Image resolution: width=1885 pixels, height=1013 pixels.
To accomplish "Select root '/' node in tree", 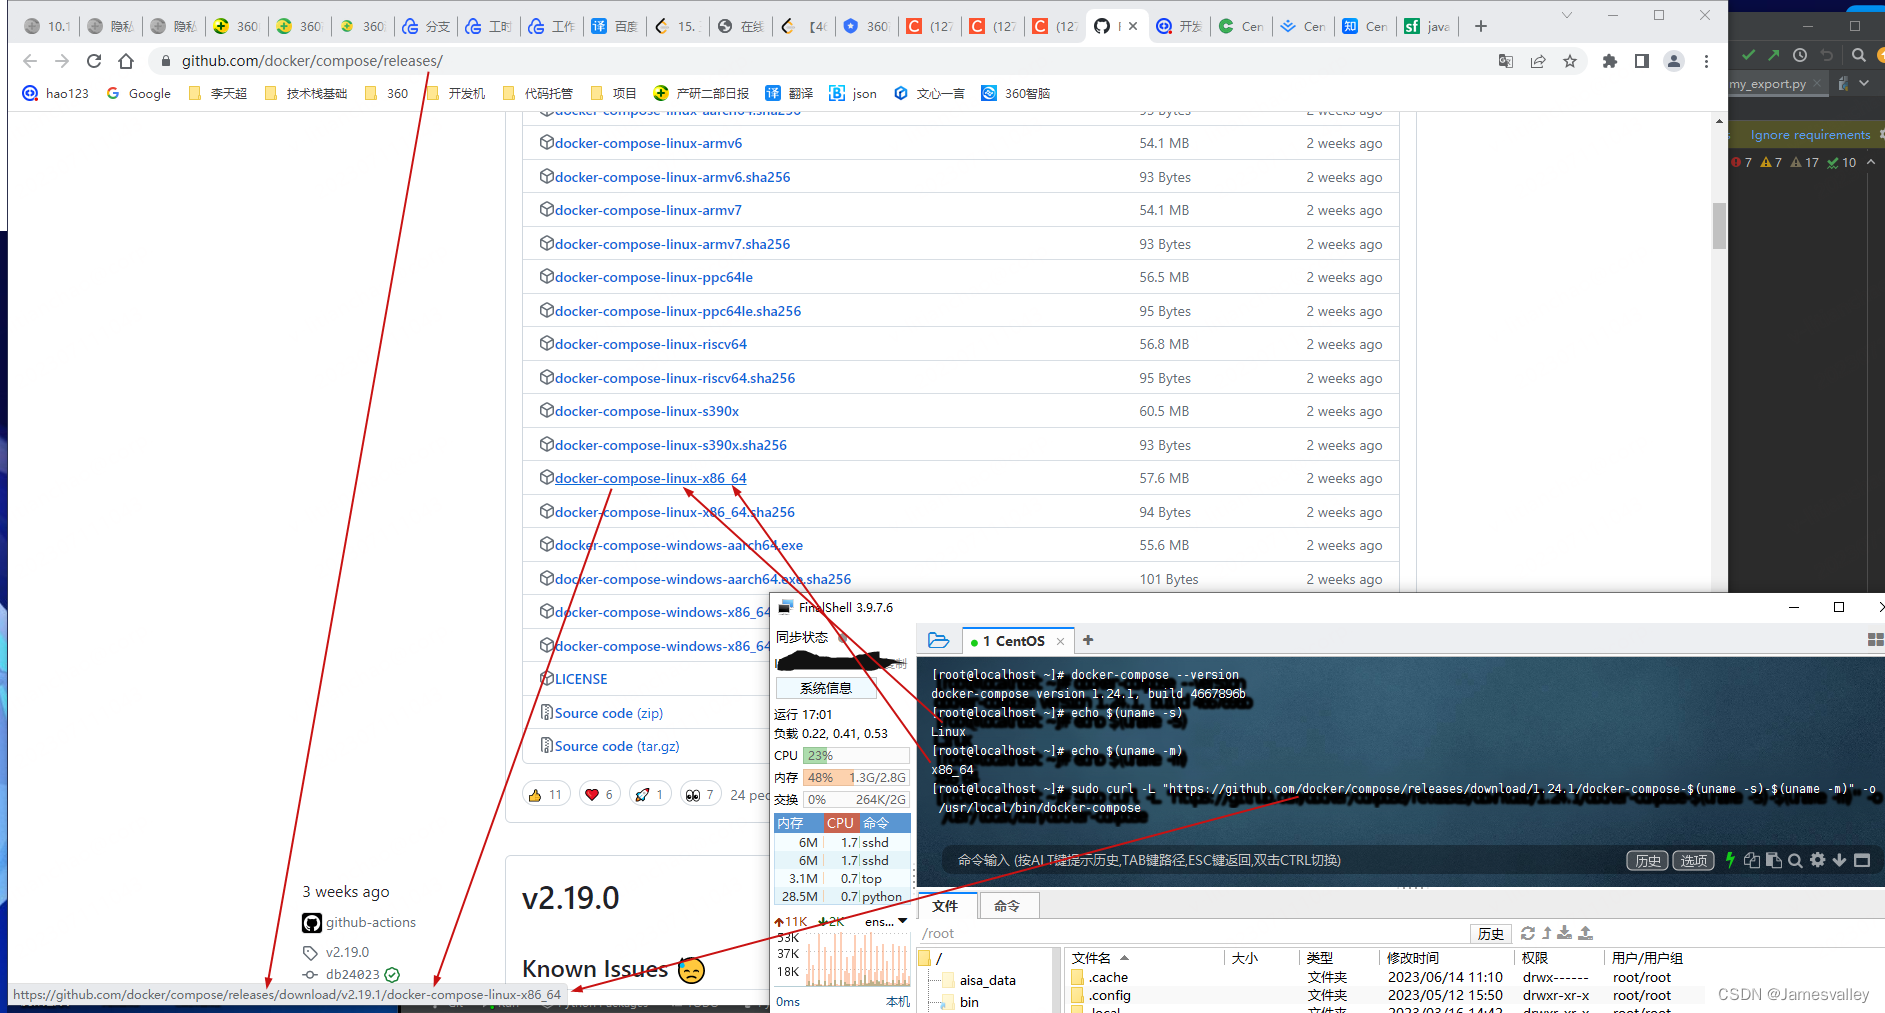I will point(931,958).
